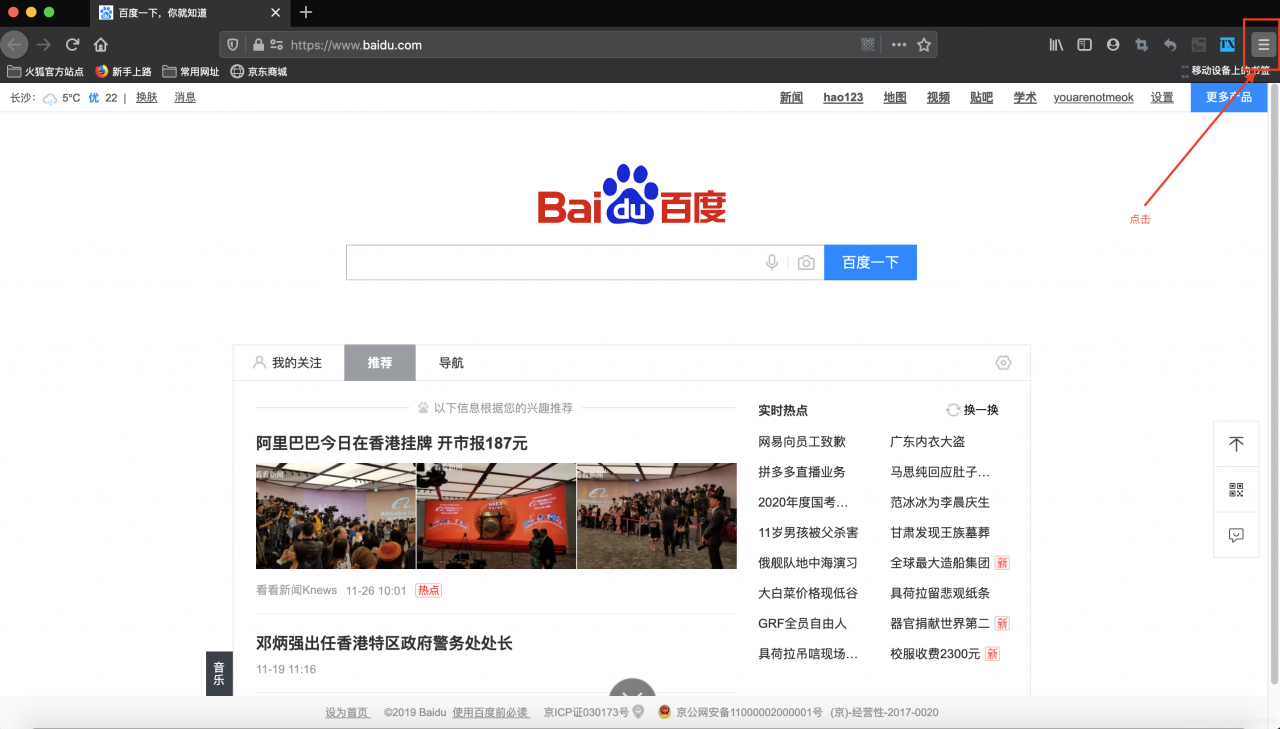The image size is (1280, 729).
Task: Open the gong thumbnail in Alibaba article
Action: click(x=496, y=516)
